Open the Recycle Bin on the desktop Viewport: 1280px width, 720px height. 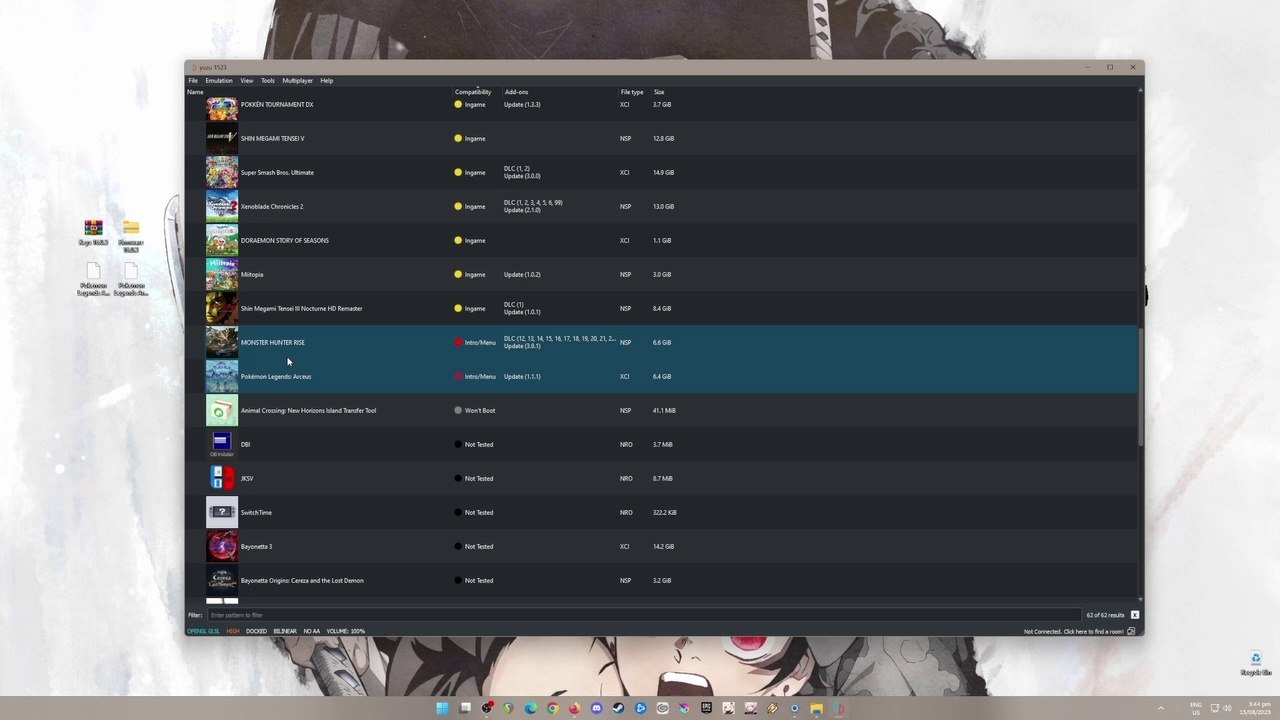[x=1256, y=658]
